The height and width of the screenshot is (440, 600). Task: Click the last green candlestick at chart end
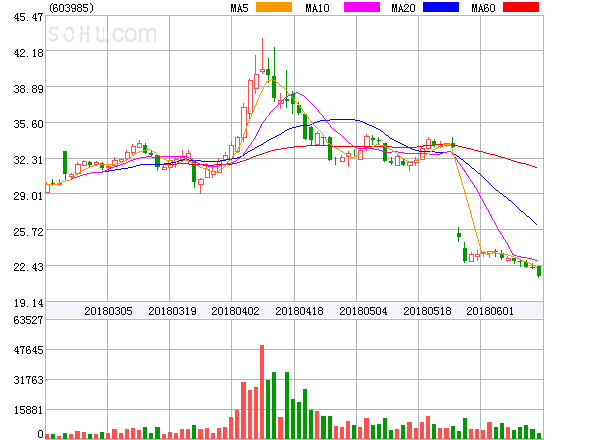(x=539, y=271)
